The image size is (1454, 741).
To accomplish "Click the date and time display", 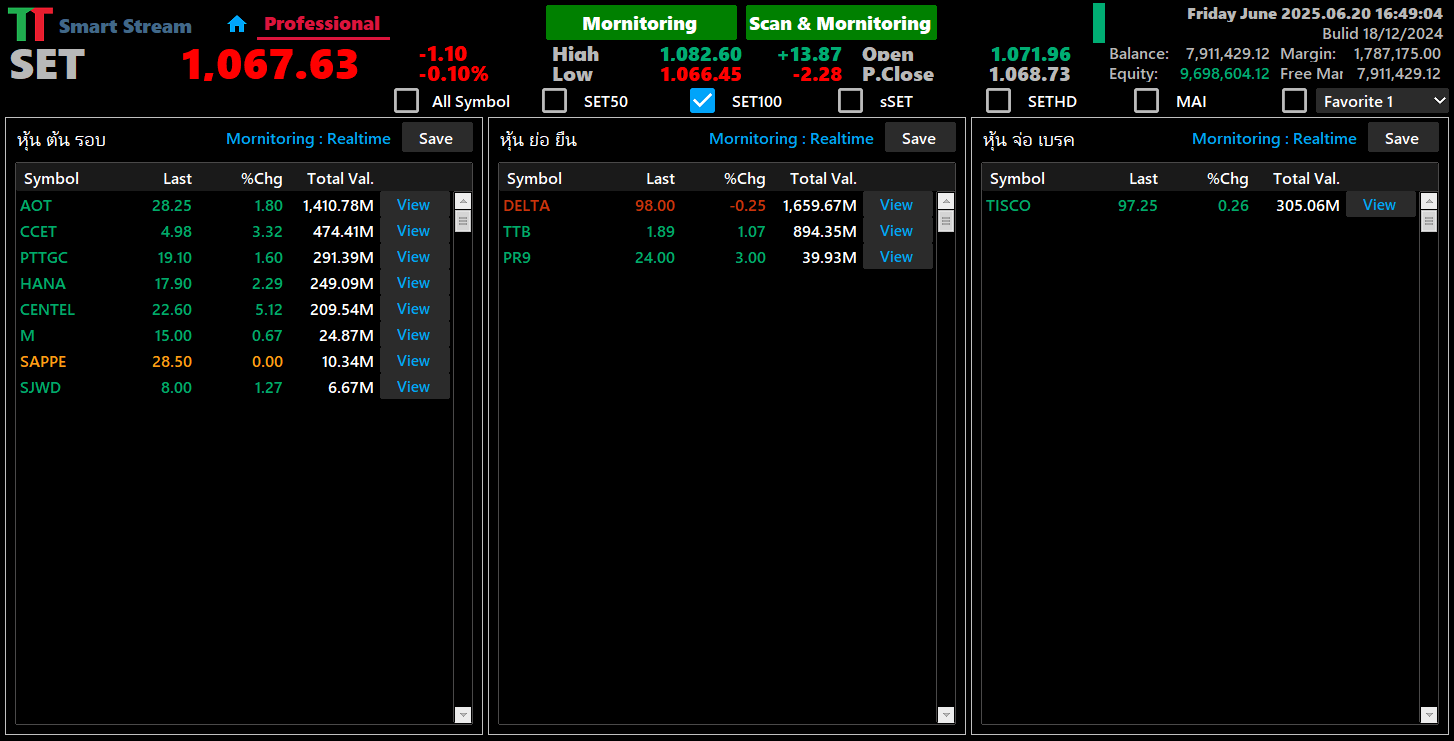I will (1315, 14).
